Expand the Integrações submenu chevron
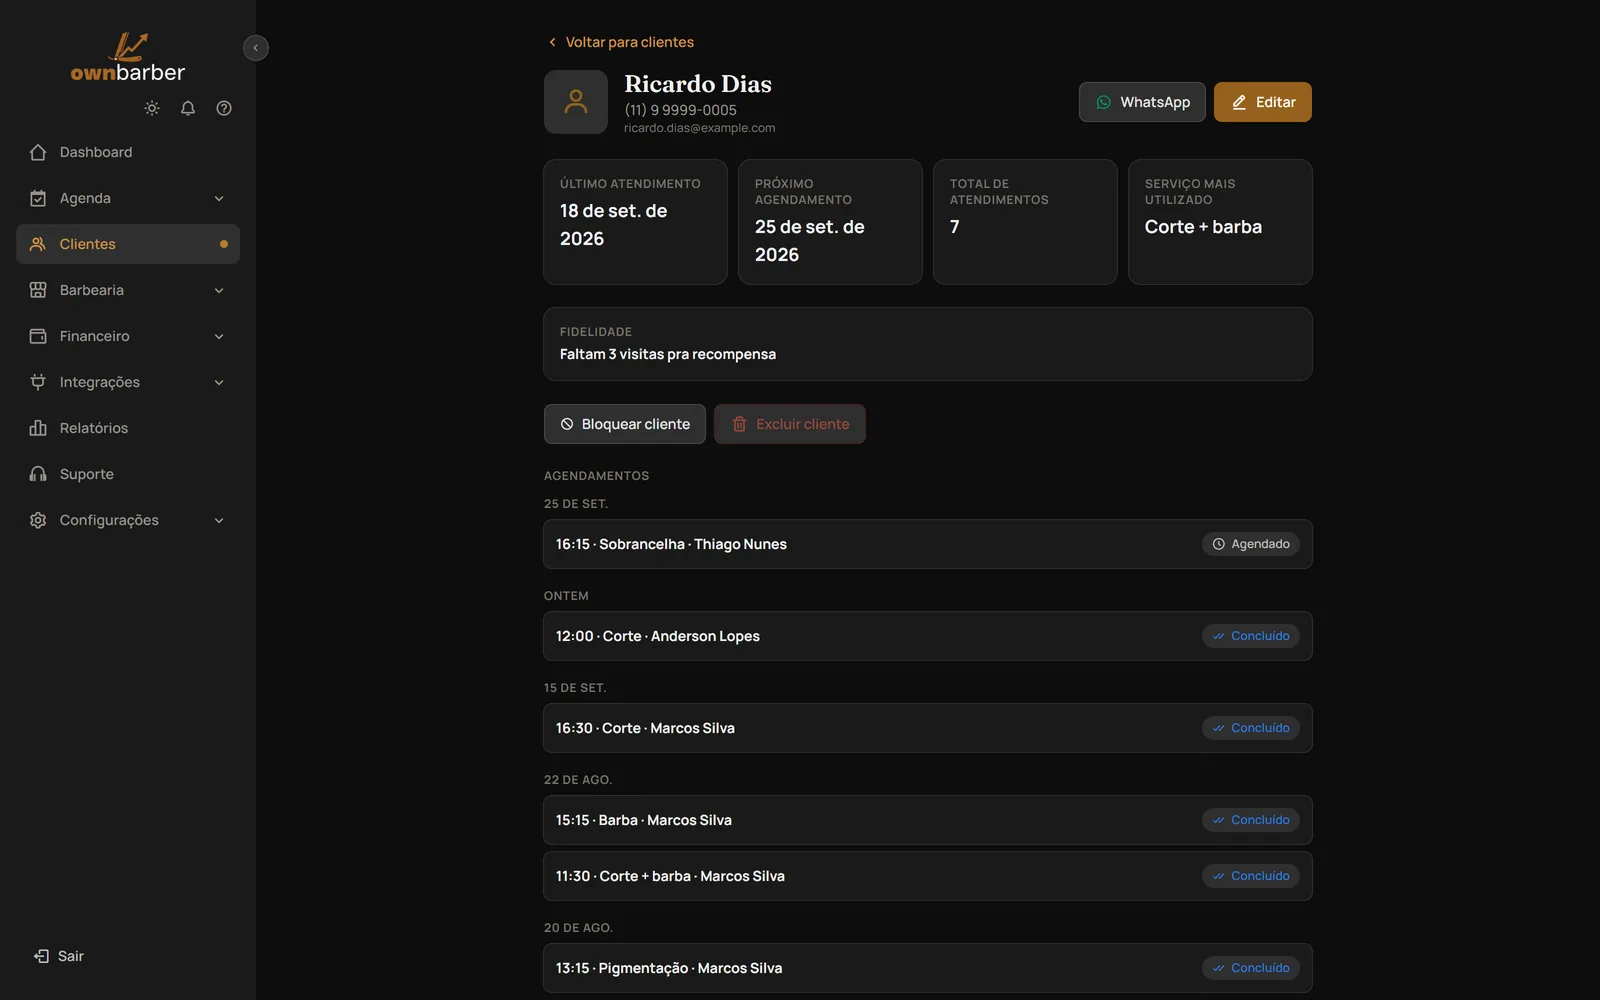Image resolution: width=1600 pixels, height=1000 pixels. point(219,382)
